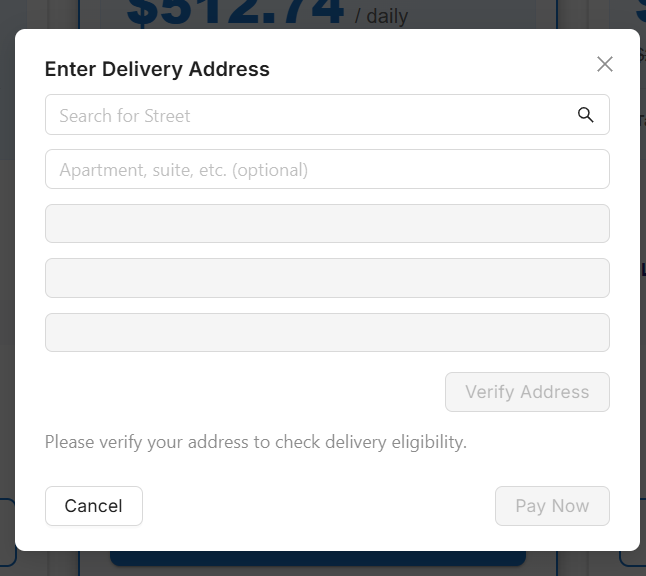Click the Enter Delivery Address heading
This screenshot has height=576, width=646.
click(x=157, y=69)
